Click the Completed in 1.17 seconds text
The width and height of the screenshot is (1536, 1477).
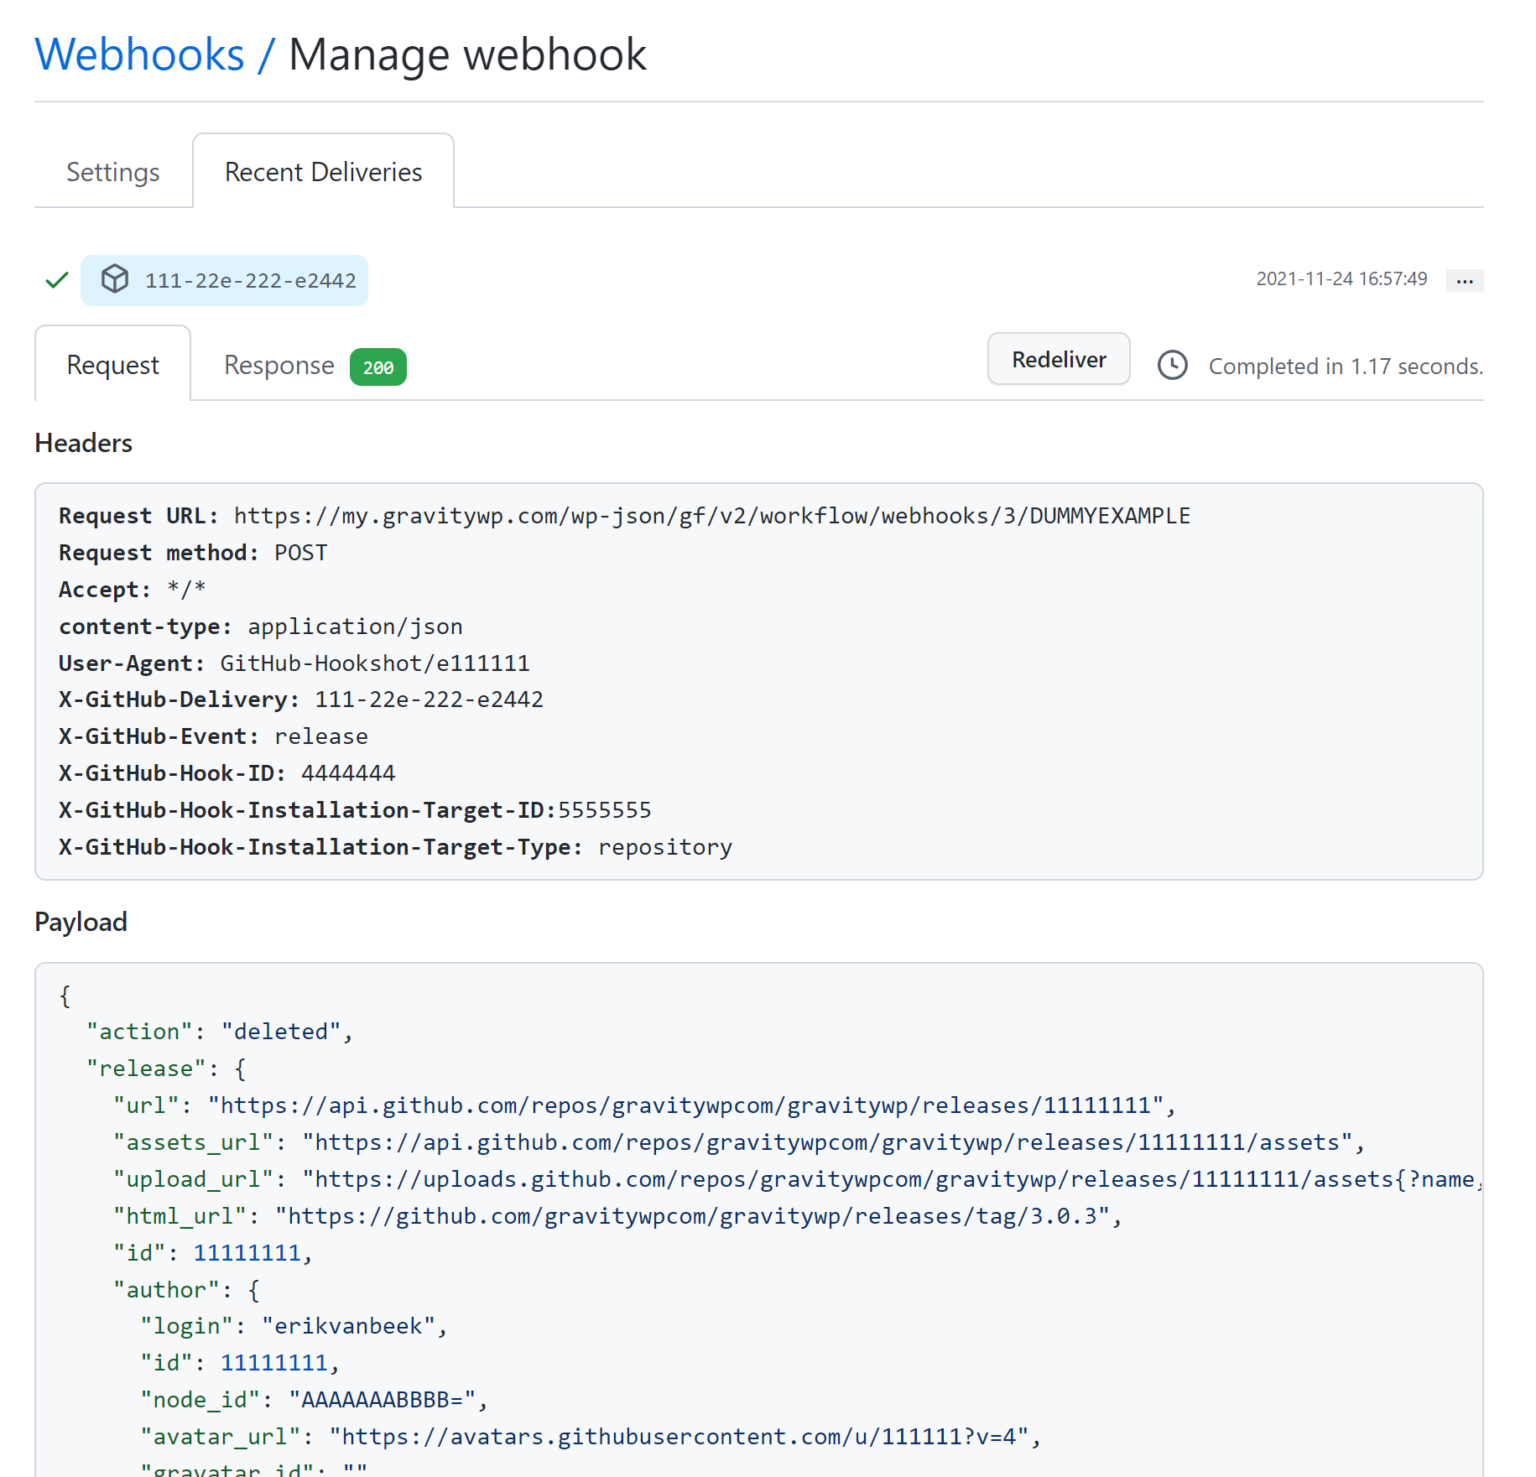(1345, 367)
